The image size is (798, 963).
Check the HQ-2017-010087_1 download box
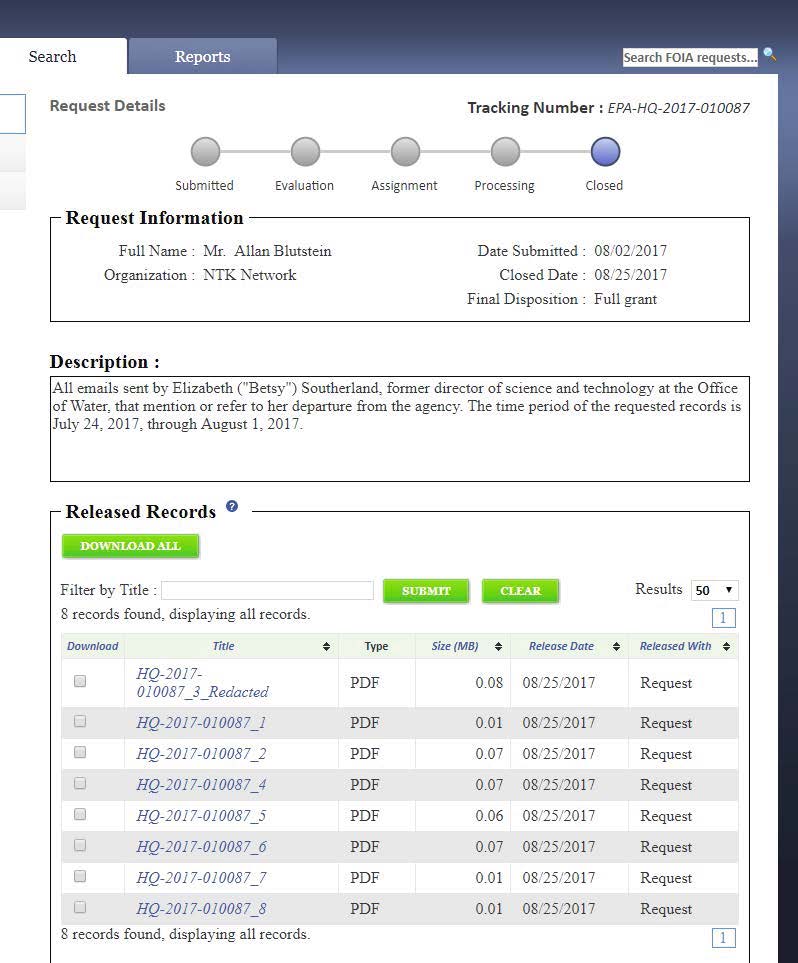tap(80, 721)
